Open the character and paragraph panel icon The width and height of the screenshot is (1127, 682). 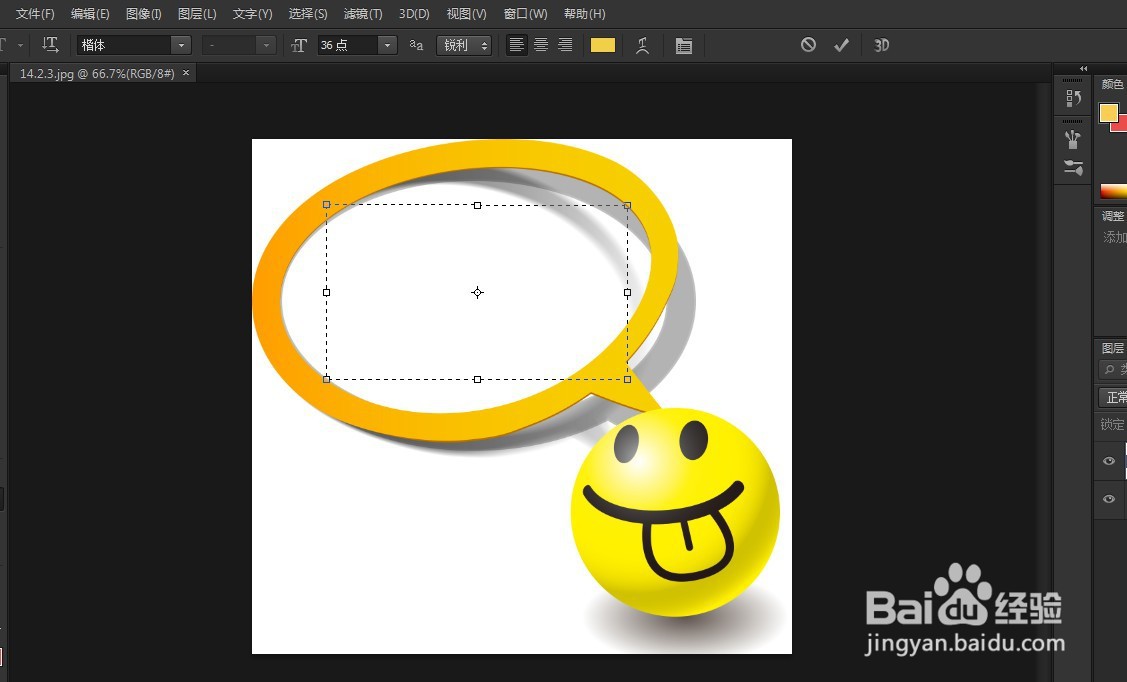point(684,45)
